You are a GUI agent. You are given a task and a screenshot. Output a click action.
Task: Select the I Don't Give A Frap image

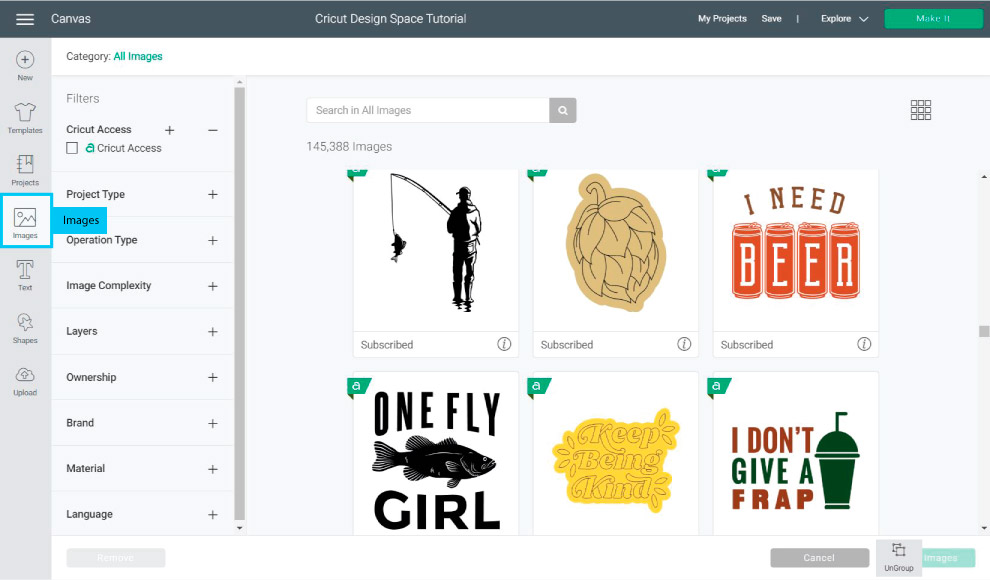pyautogui.click(x=796, y=453)
